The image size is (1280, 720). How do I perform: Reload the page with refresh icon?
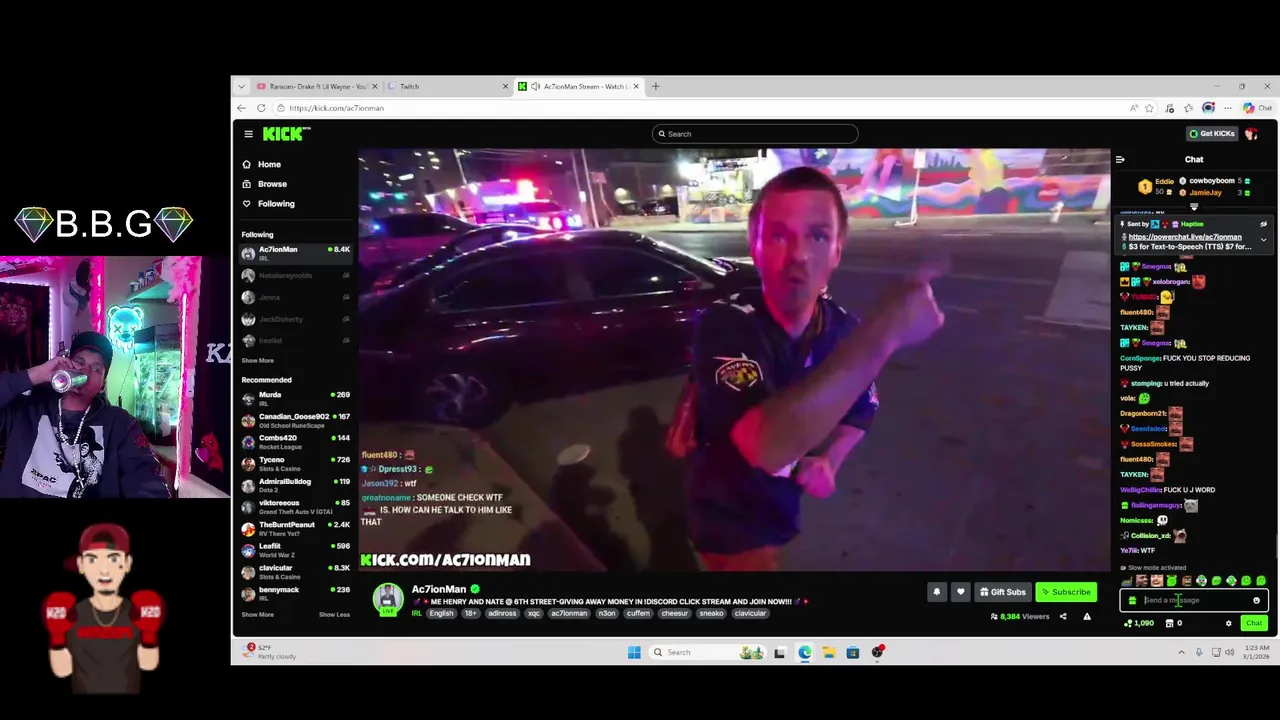261,108
